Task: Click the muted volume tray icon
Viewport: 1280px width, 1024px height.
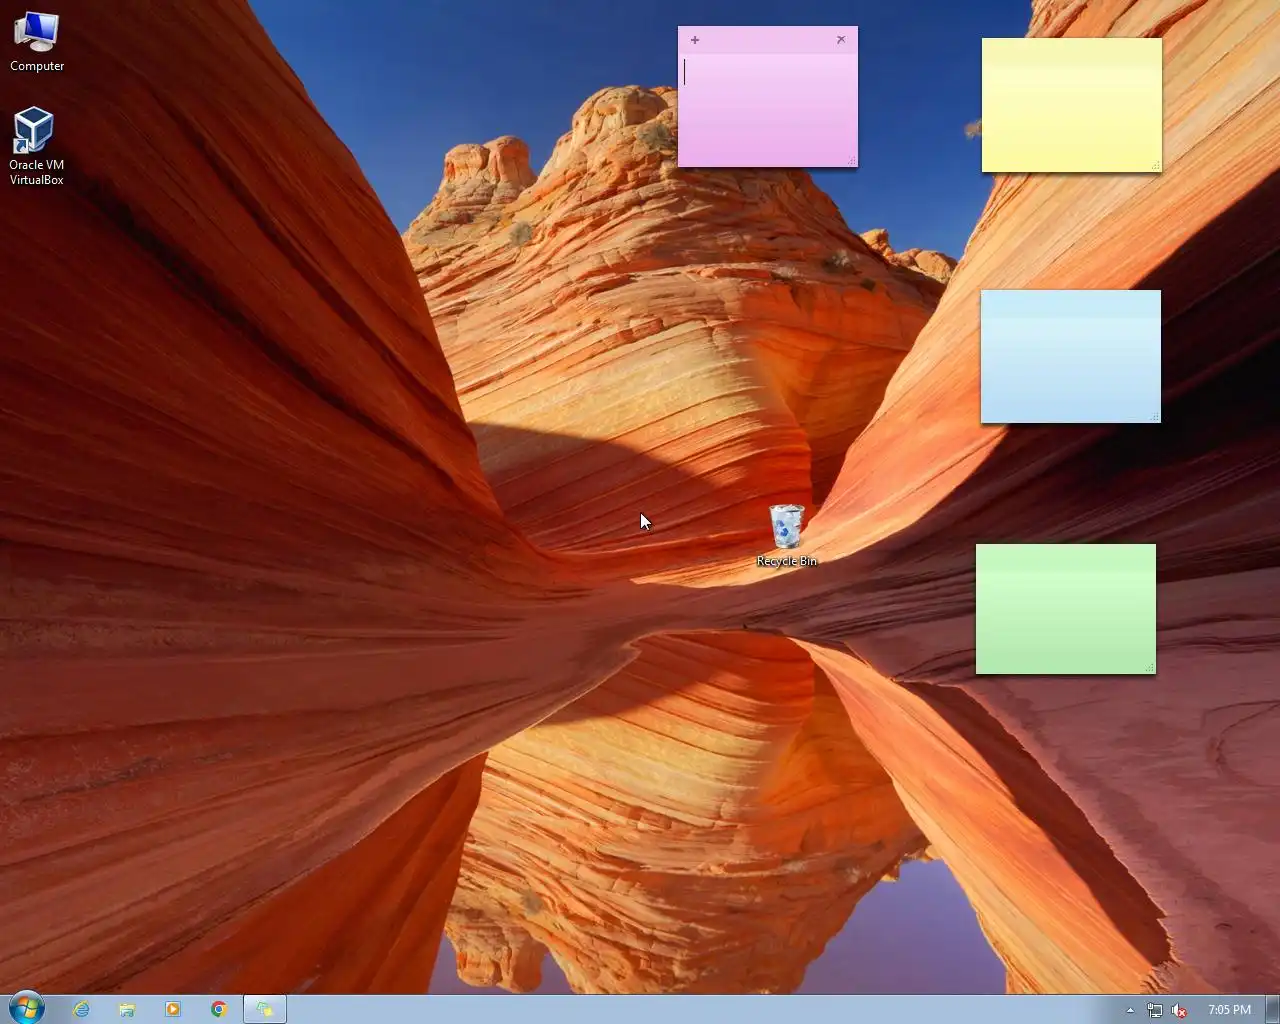Action: [1180, 1010]
